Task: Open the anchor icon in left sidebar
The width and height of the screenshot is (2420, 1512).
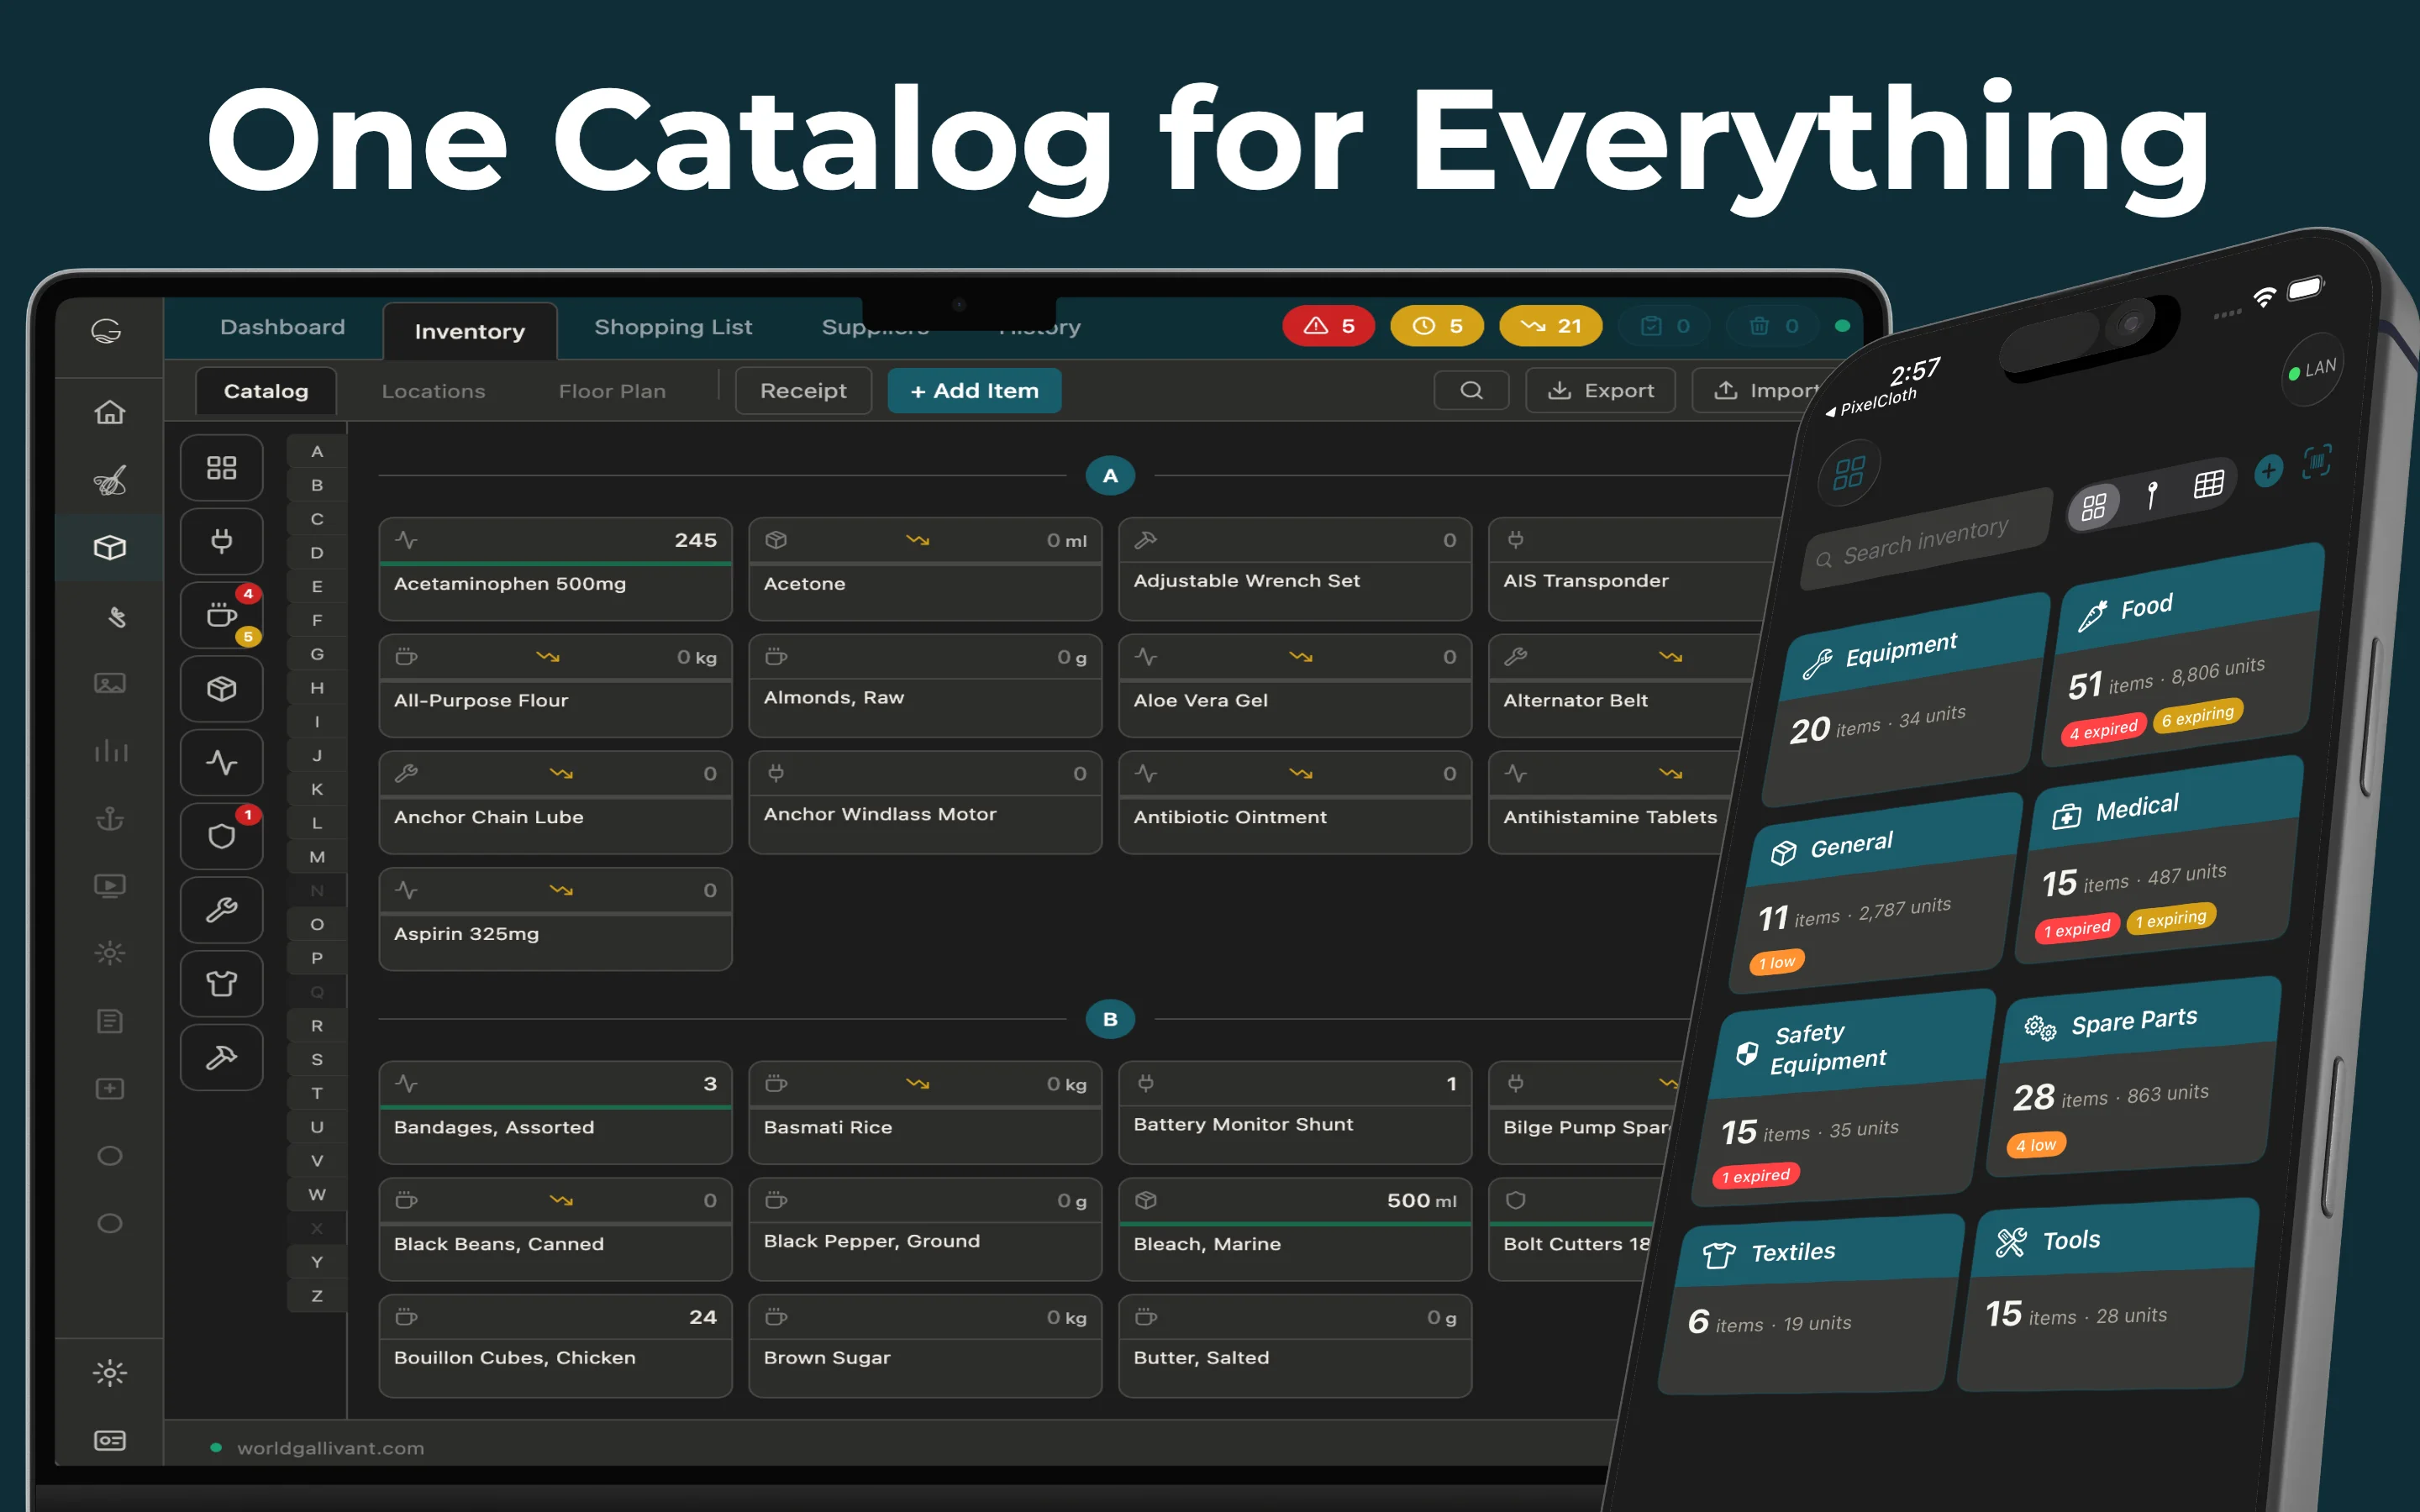Action: [110, 818]
